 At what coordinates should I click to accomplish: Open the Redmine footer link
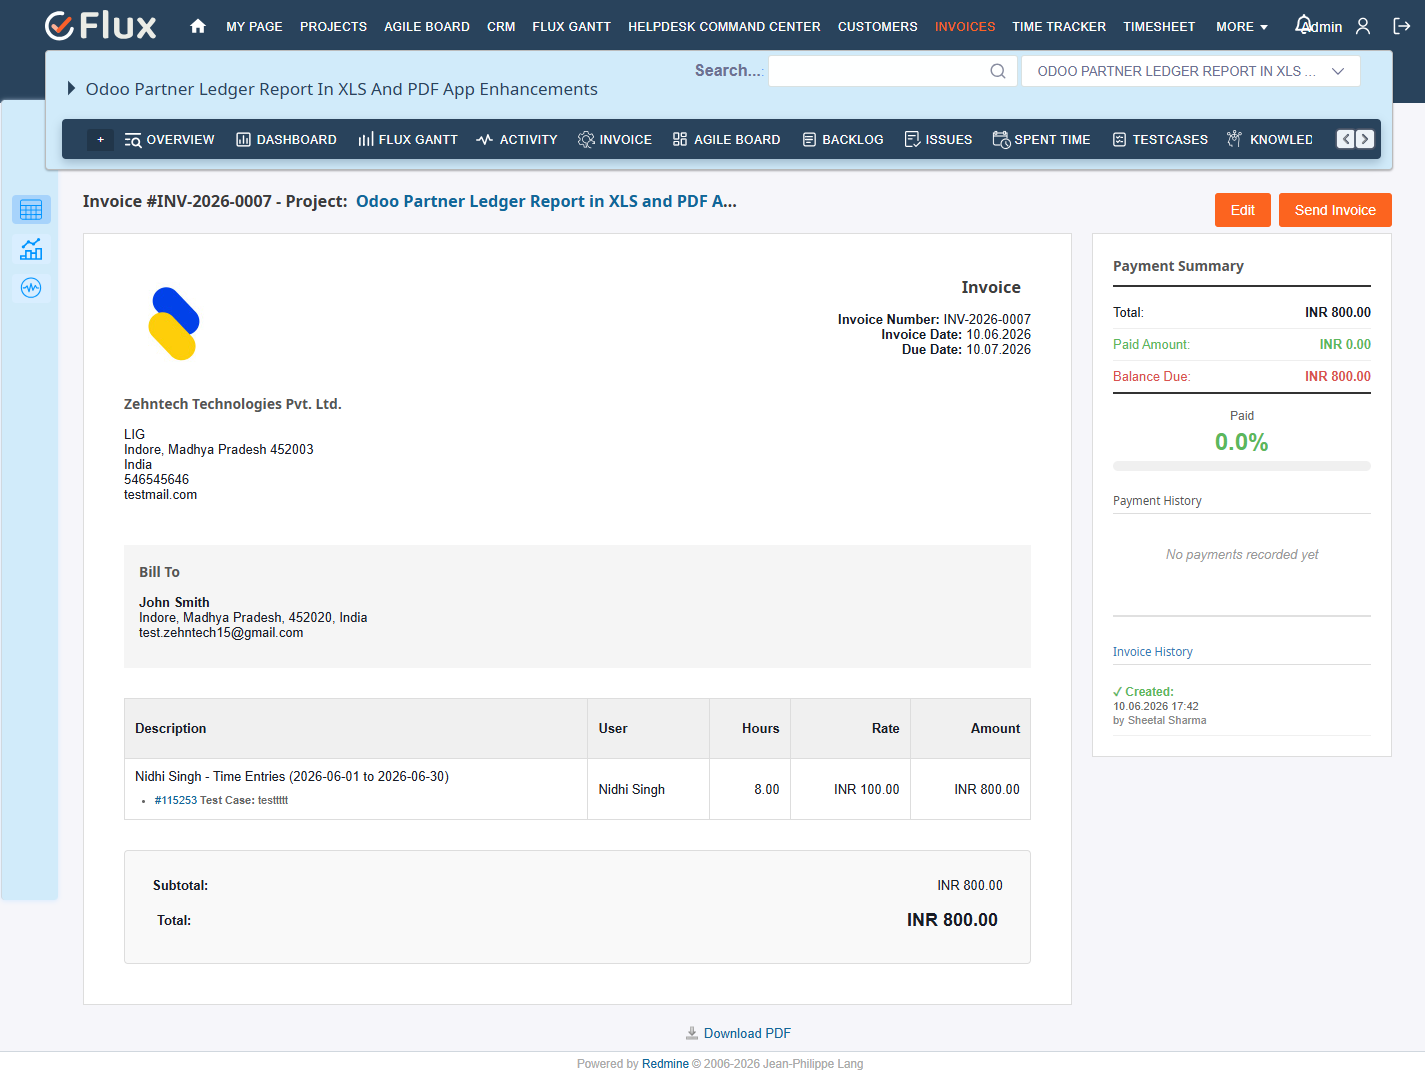[665, 1064]
